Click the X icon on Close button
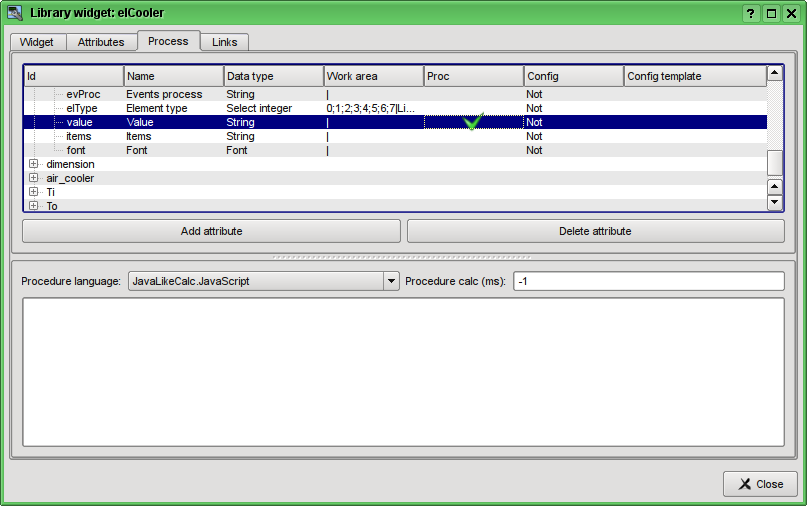 pyautogui.click(x=744, y=484)
